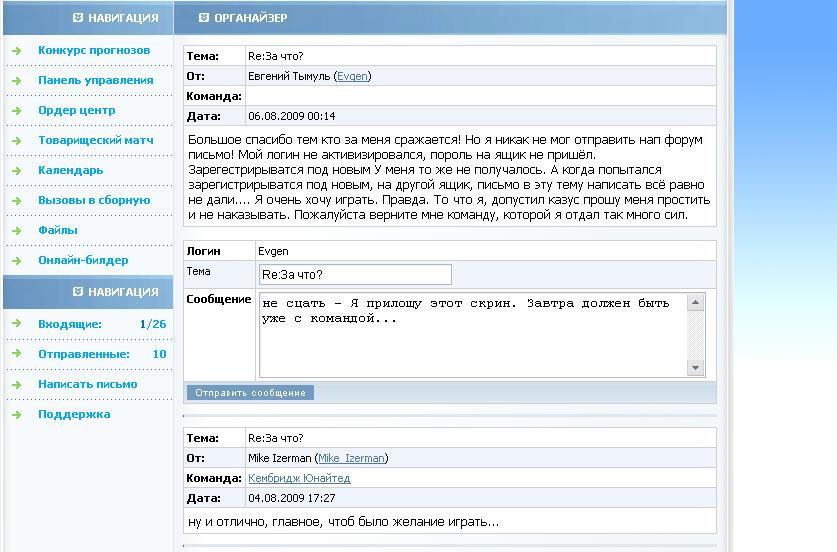Click the arrow icon beside Ордер центр
The height and width of the screenshot is (552, 837).
[x=17, y=111]
